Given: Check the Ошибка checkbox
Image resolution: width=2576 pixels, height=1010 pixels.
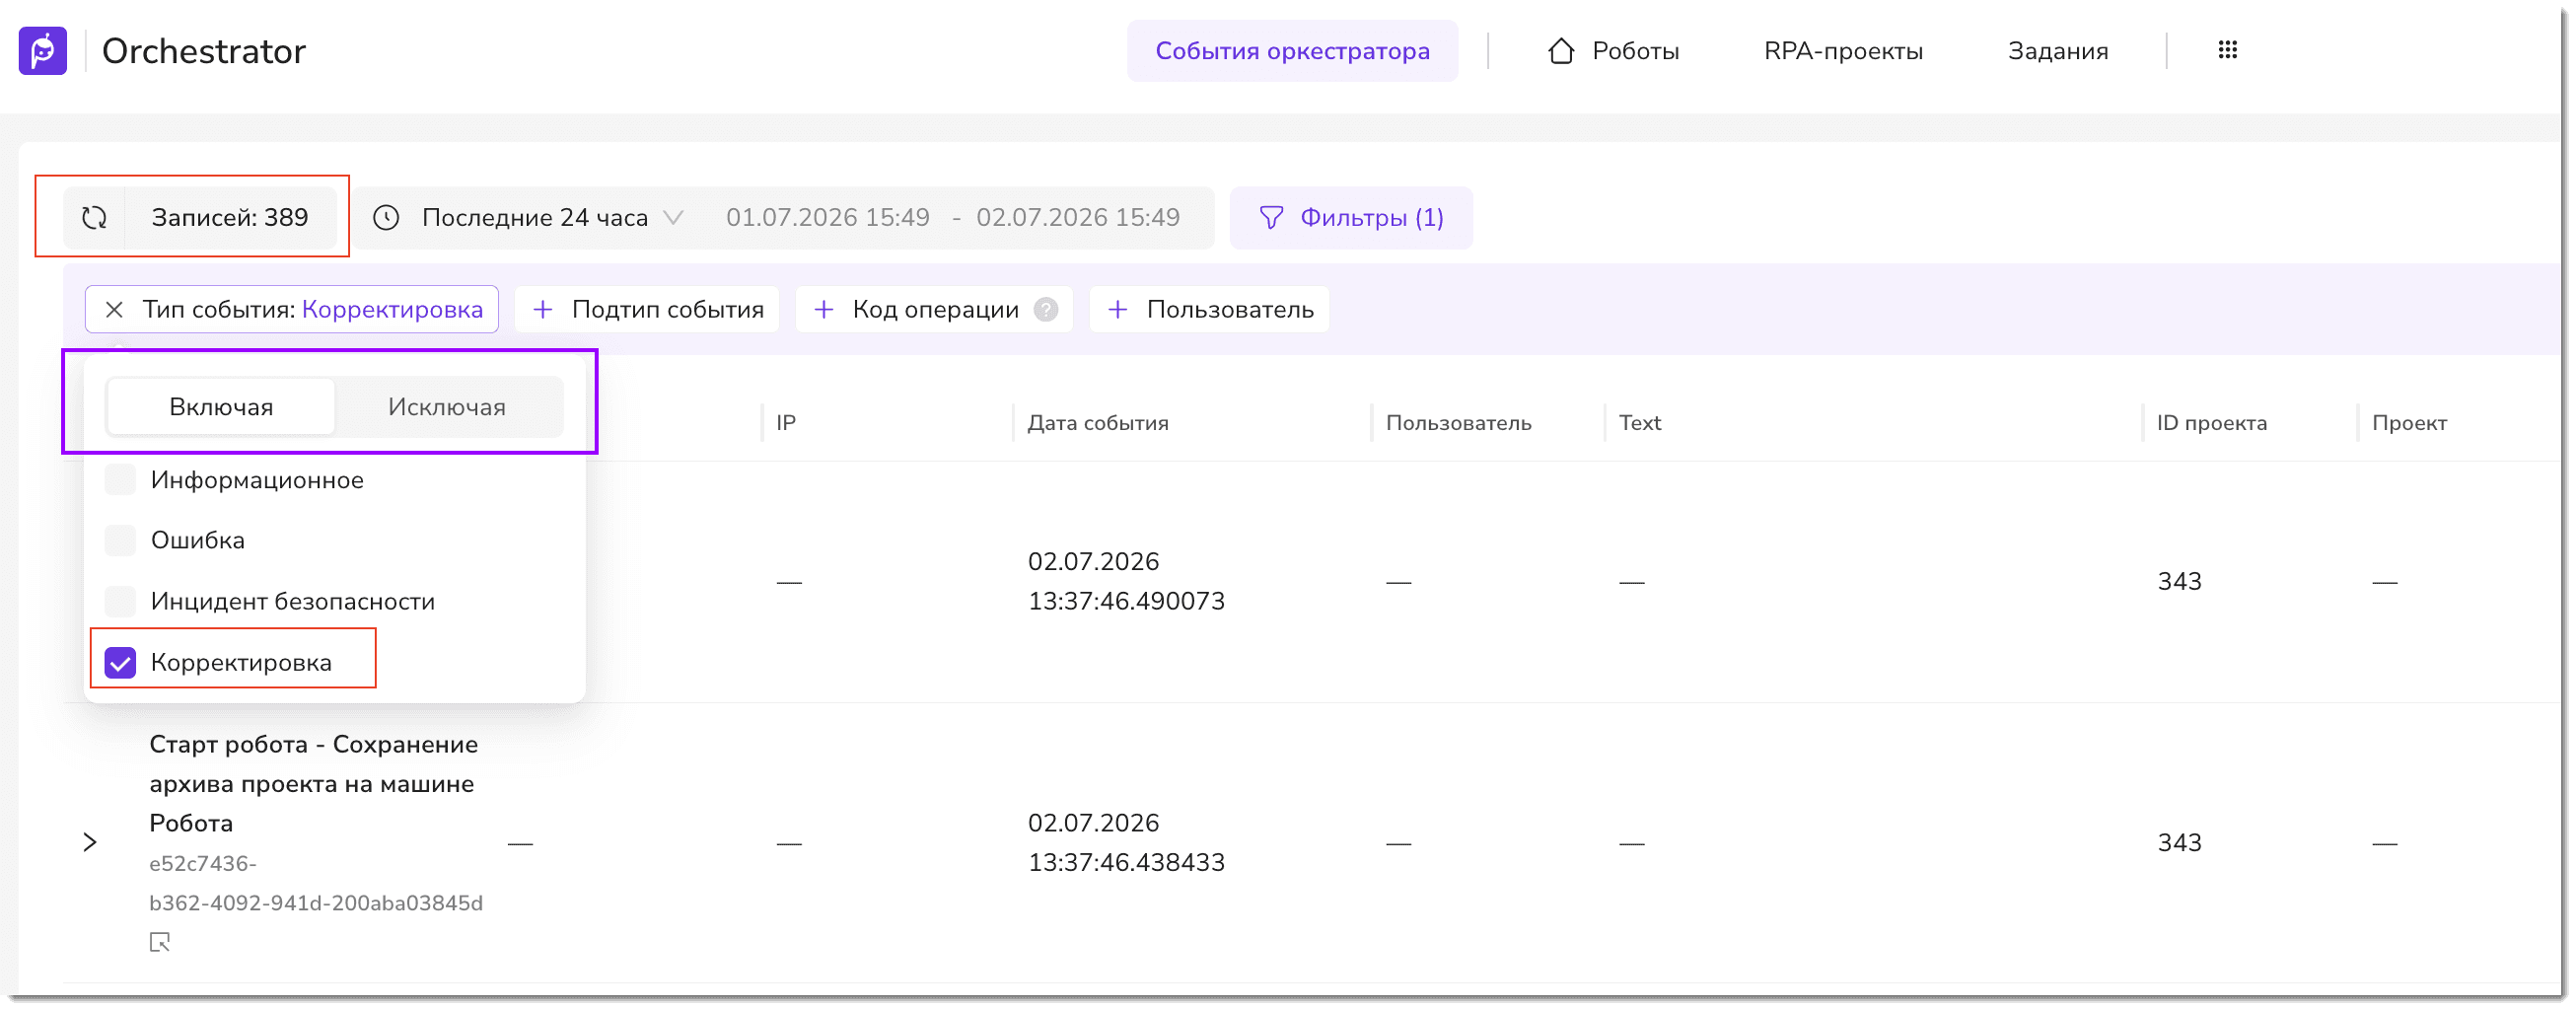Looking at the screenshot, I should point(120,541).
